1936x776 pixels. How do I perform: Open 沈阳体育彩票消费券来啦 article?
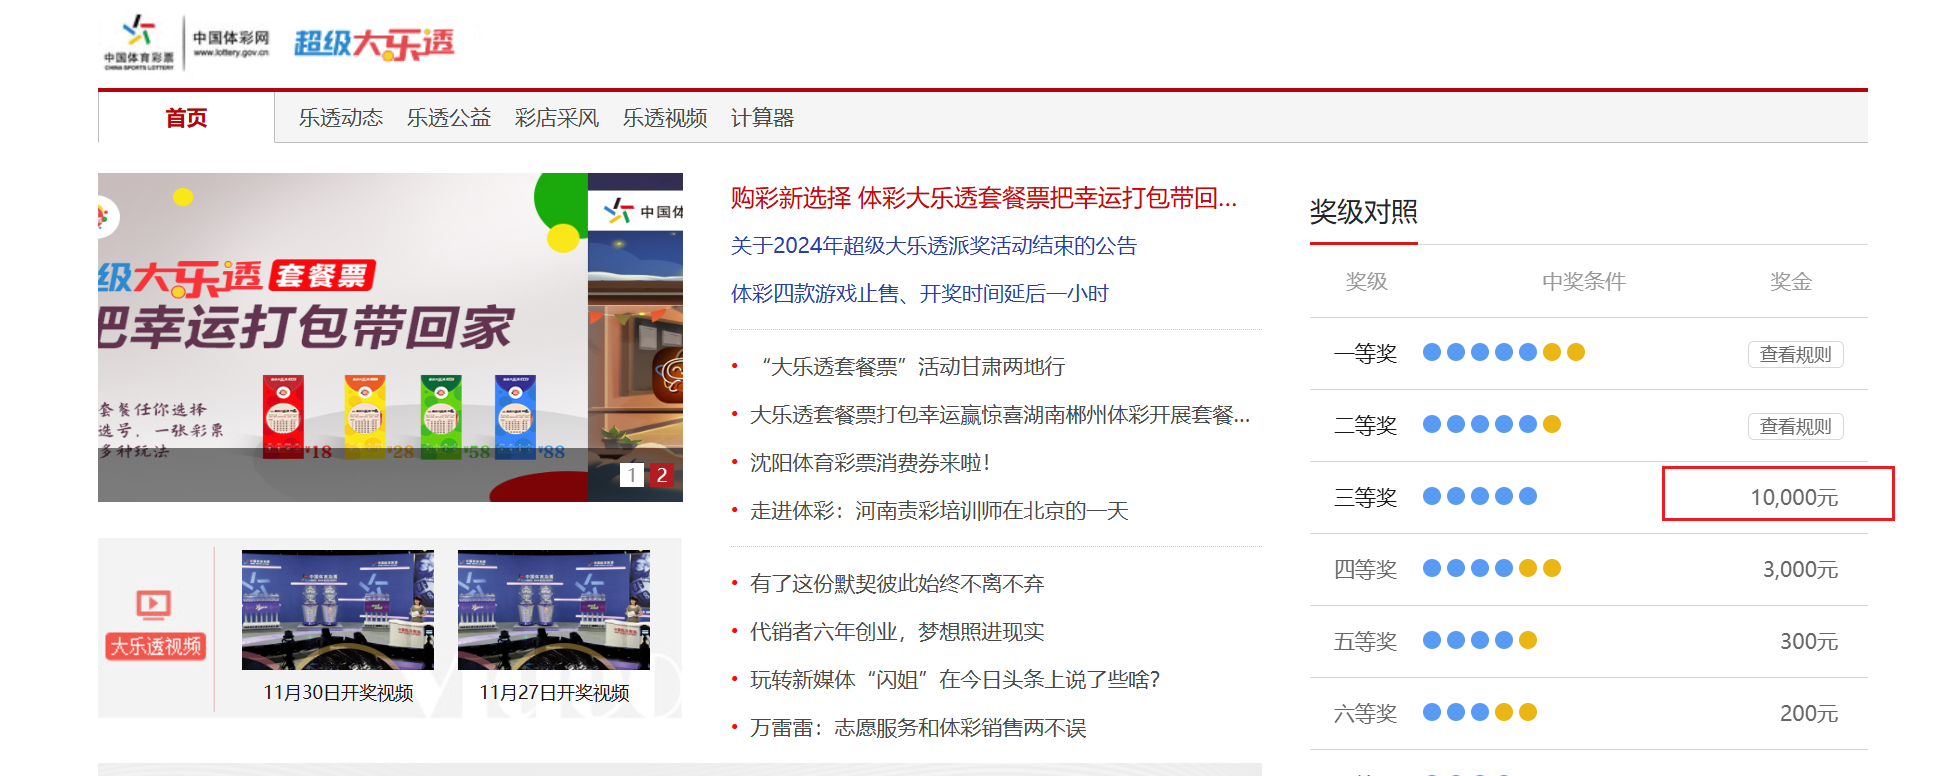[x=870, y=463]
